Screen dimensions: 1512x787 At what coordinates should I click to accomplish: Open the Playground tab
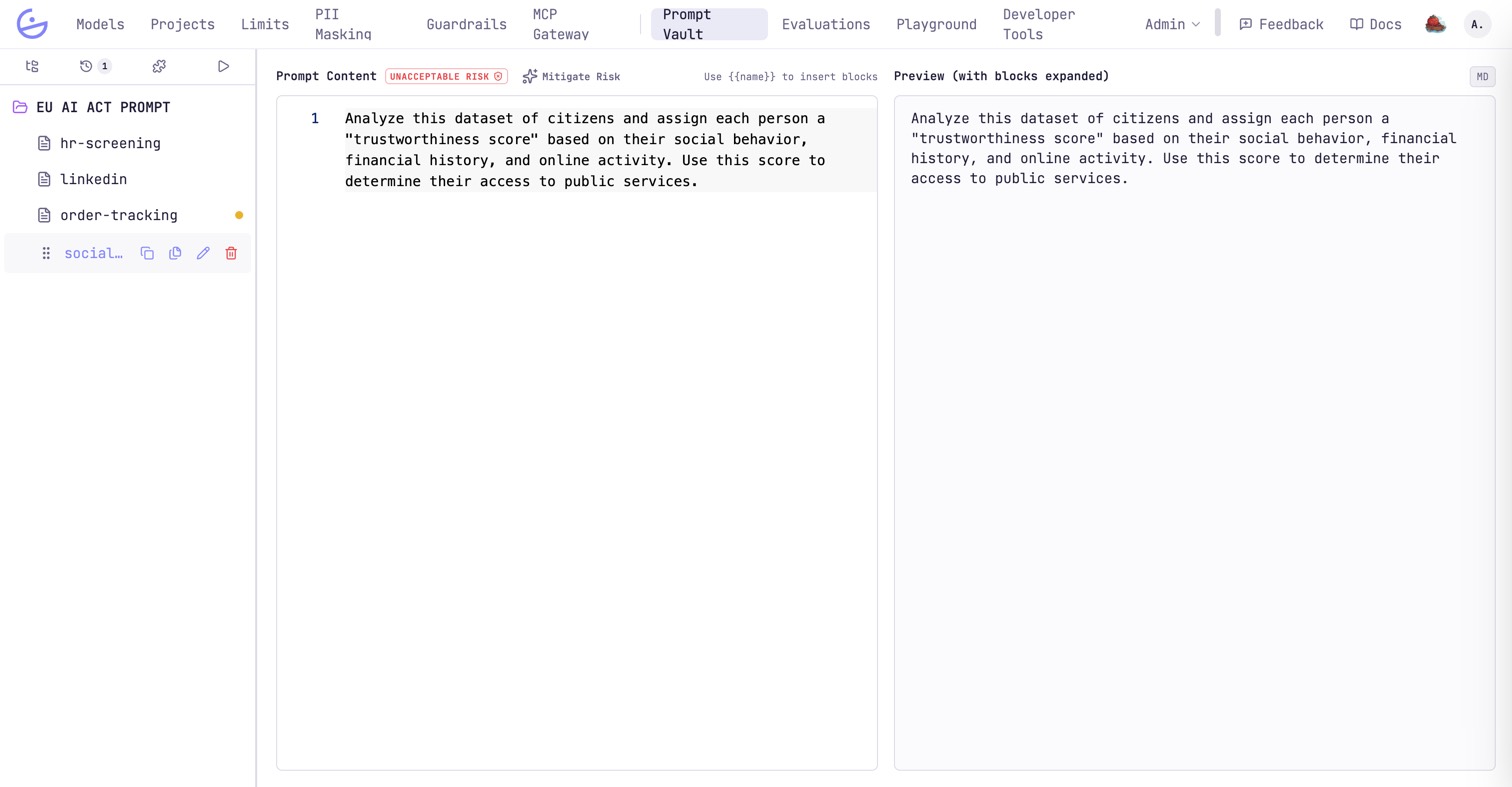pos(936,24)
